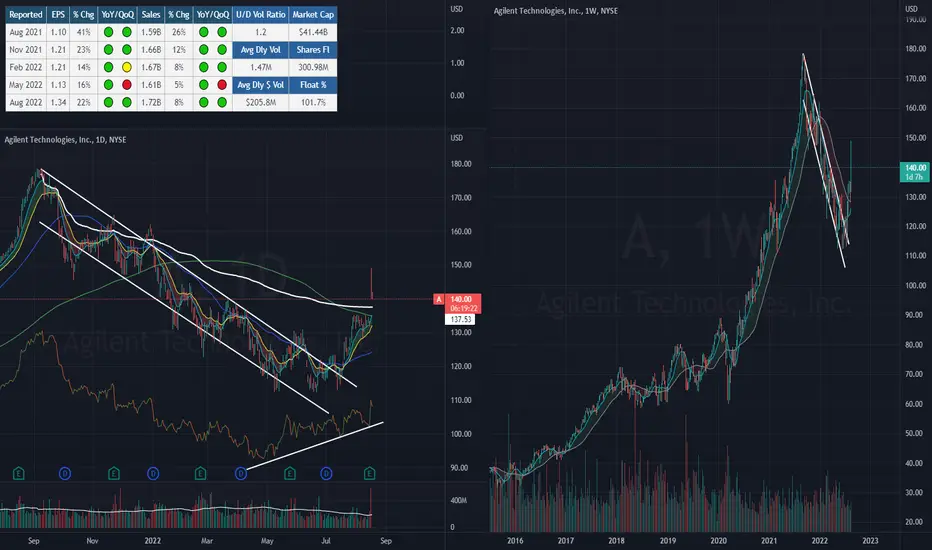Viewport: 932px width, 550px height.
Task: Click the 'May 2022' reported row cell
Action: 26,85
